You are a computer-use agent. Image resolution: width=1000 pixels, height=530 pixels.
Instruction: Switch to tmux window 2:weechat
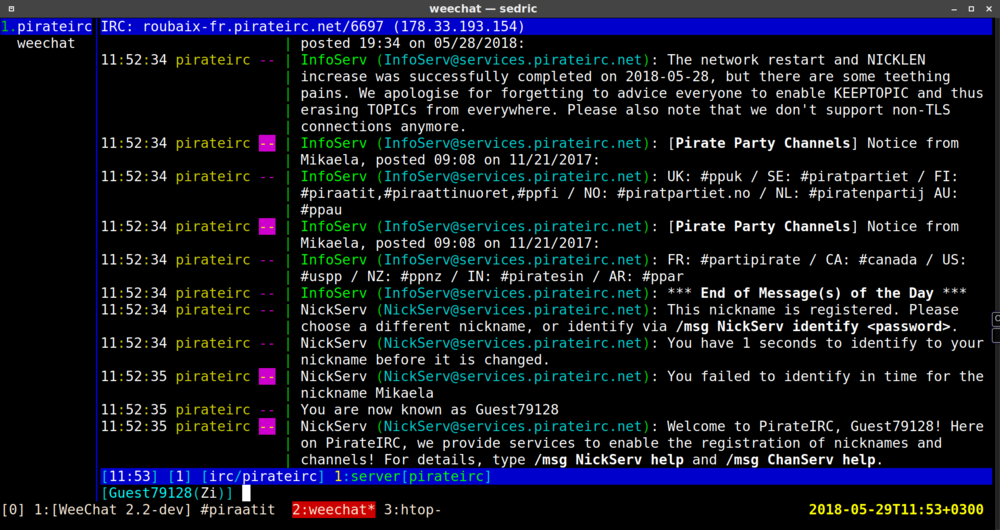pos(333,510)
